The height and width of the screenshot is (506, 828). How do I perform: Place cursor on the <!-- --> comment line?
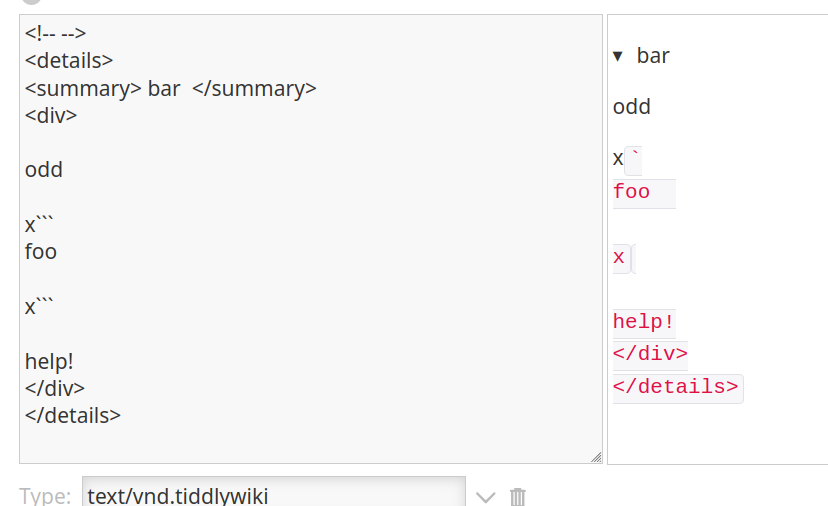[56, 34]
